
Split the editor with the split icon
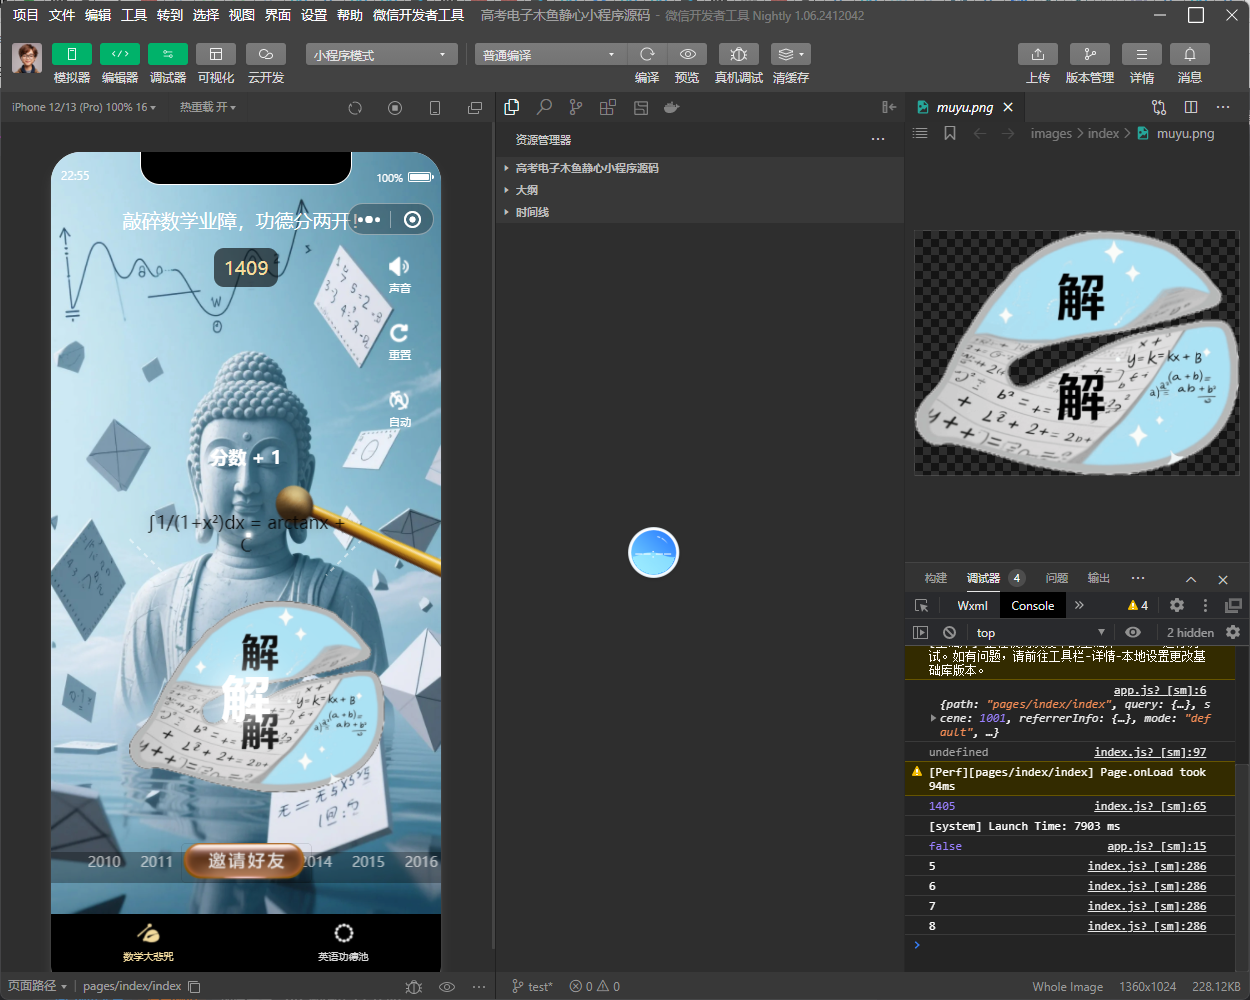pyautogui.click(x=1191, y=107)
